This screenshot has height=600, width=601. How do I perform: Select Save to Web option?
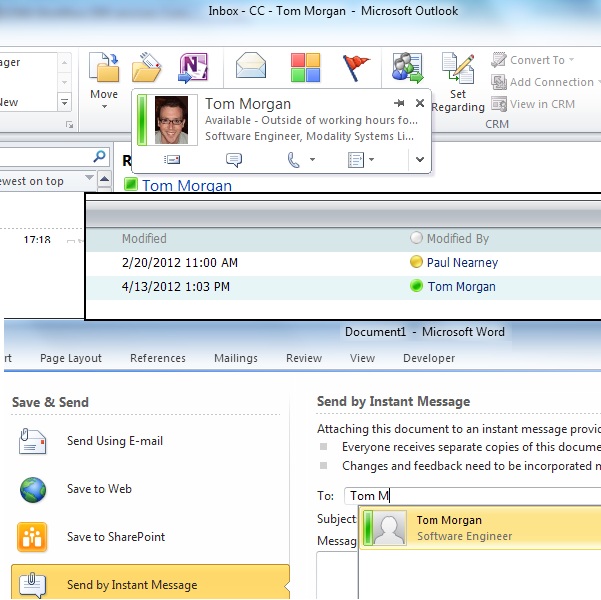point(150,489)
